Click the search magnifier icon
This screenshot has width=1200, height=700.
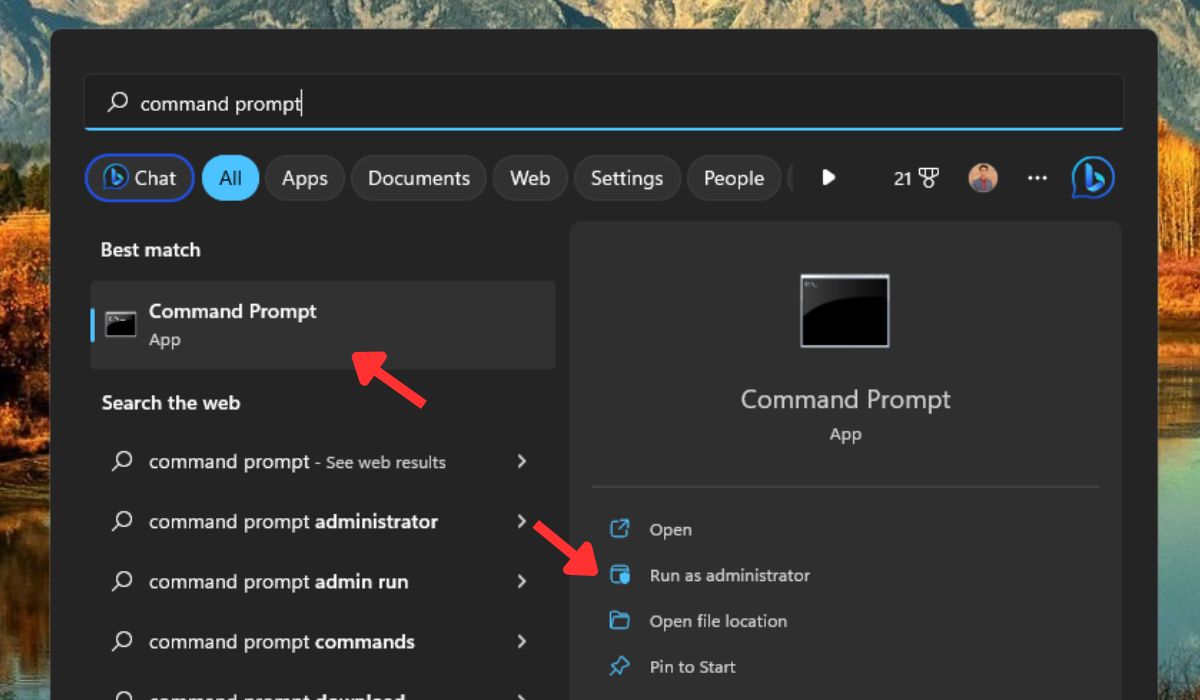pyautogui.click(x=118, y=102)
